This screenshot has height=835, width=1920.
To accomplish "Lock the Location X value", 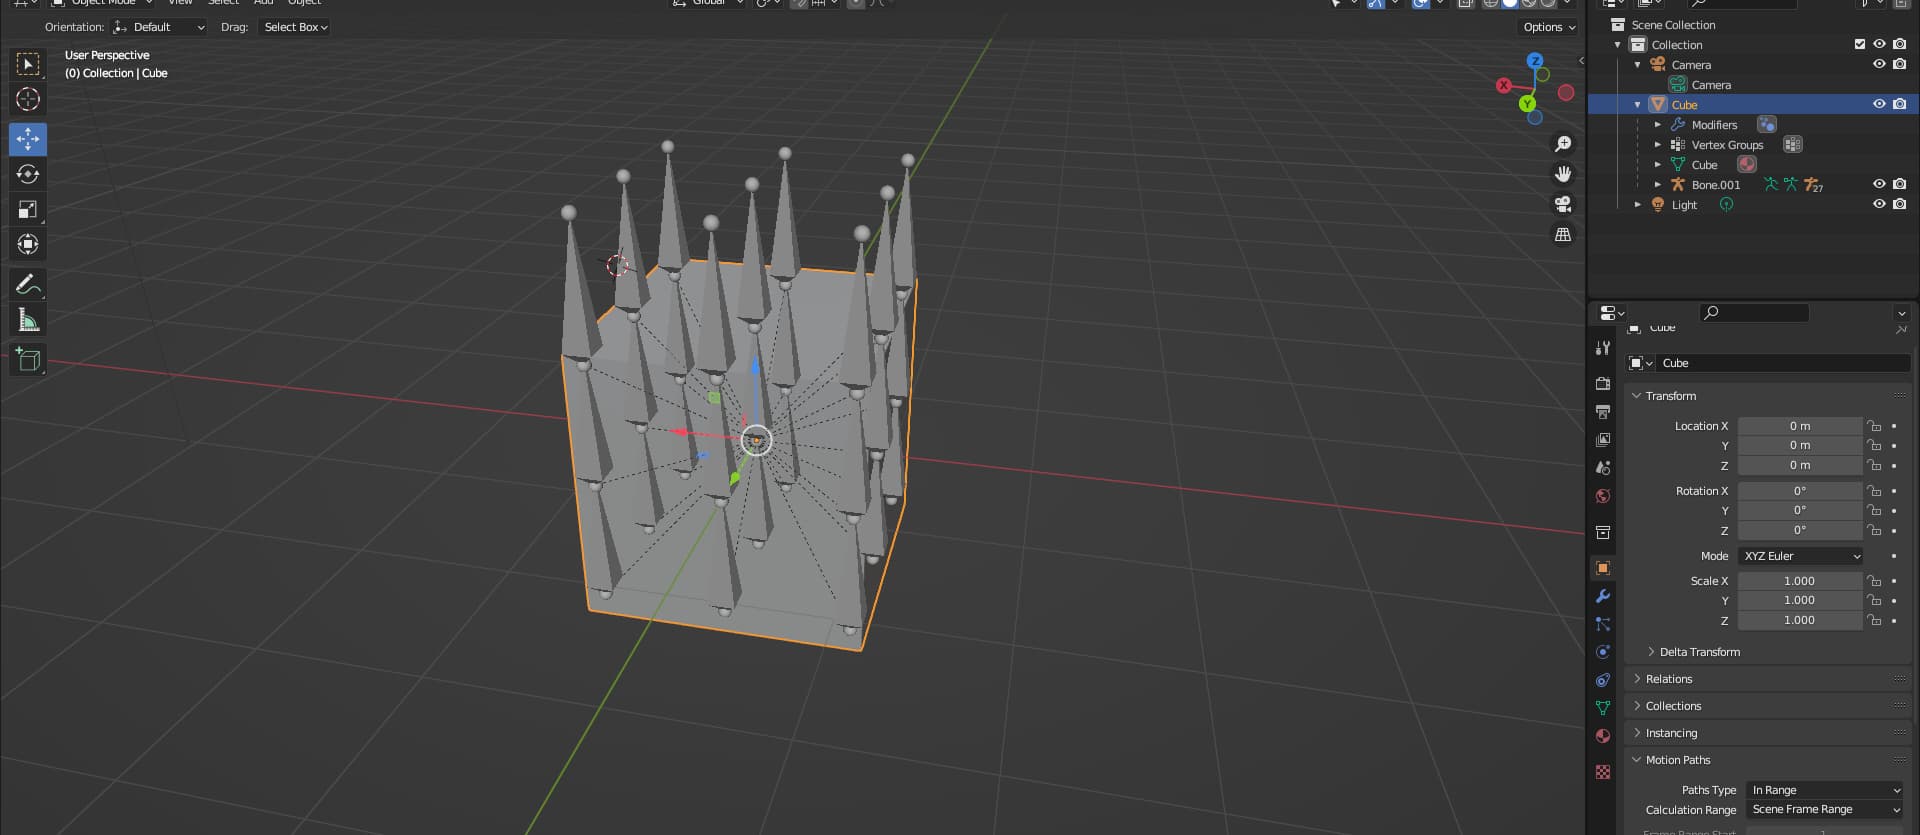I will [x=1874, y=426].
